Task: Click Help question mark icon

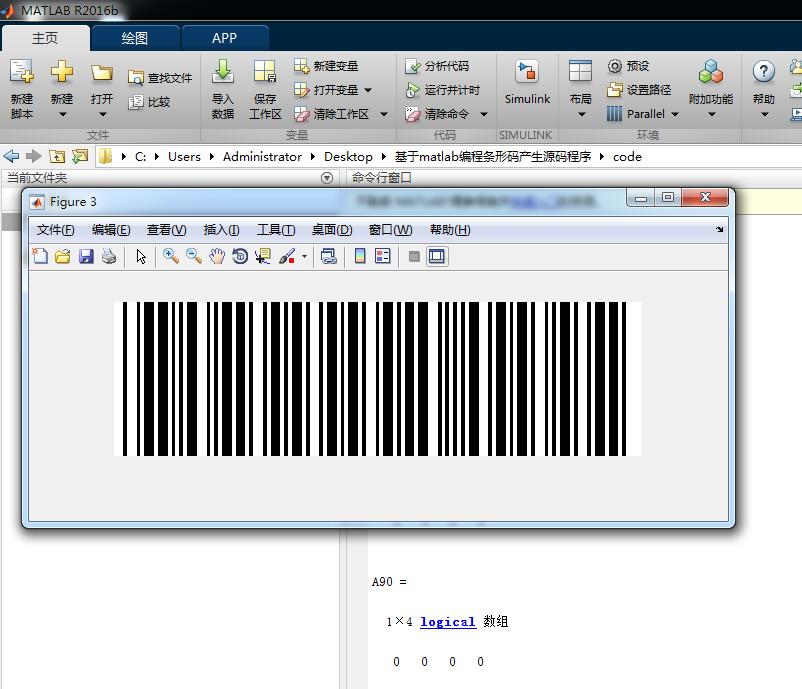Action: [x=763, y=72]
